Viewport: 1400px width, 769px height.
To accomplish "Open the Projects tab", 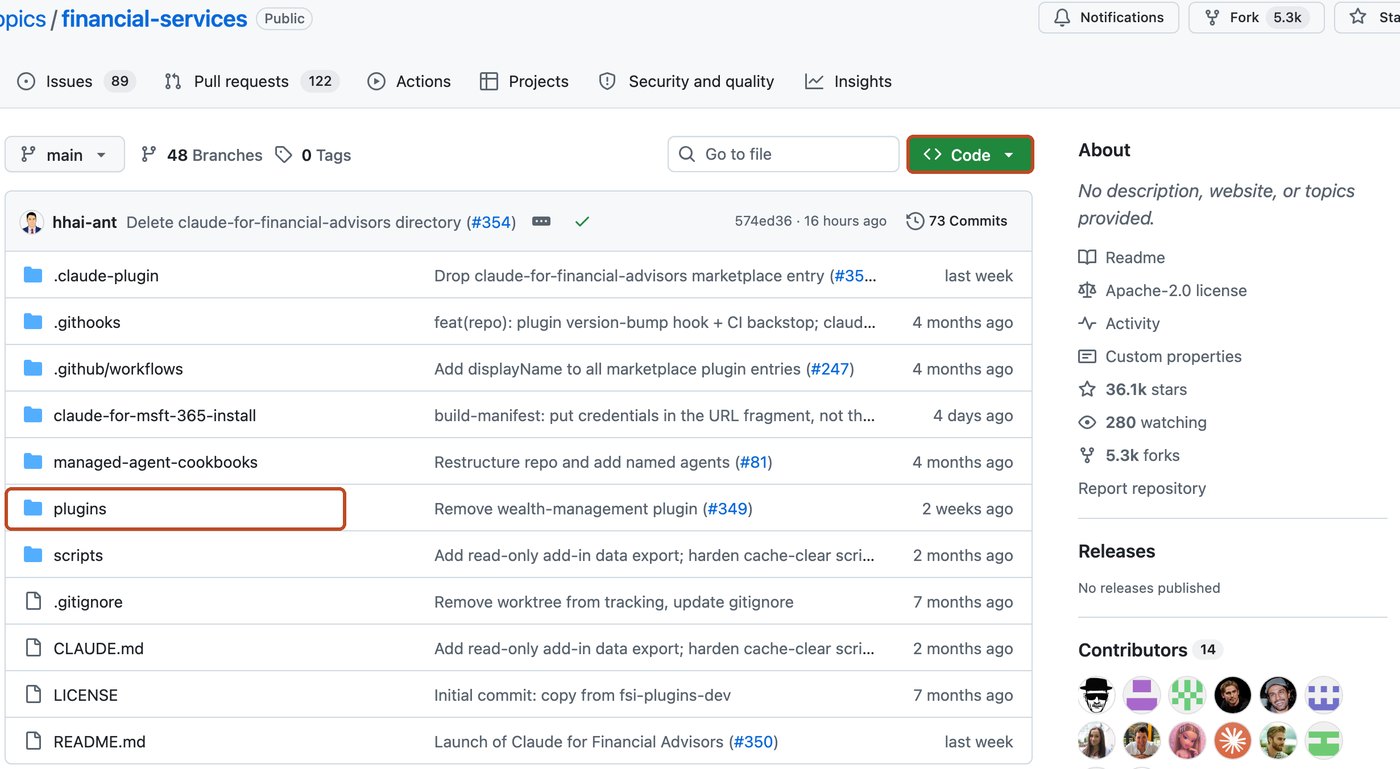I will coord(524,81).
